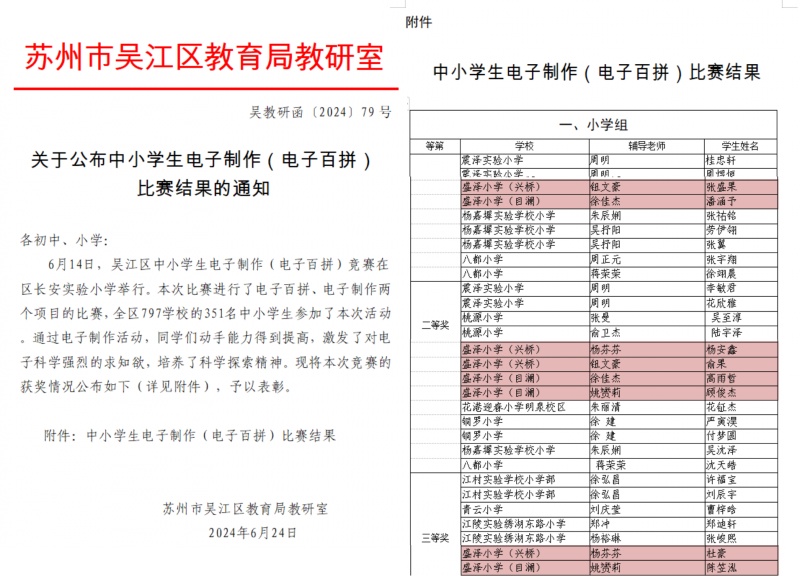
Task: Click teacher name 周正元
Action: (605, 259)
